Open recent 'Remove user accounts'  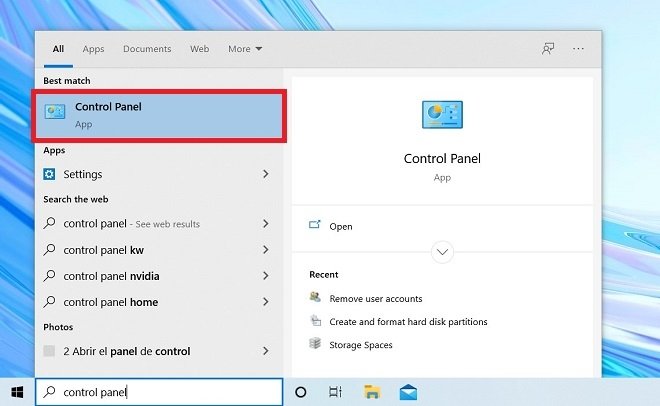[376, 298]
